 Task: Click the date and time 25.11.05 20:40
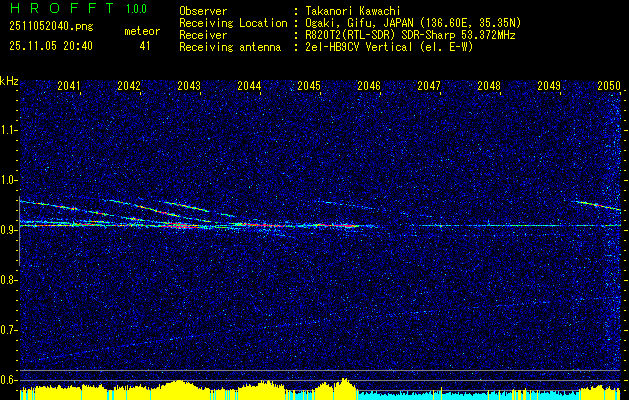(x=50, y=45)
